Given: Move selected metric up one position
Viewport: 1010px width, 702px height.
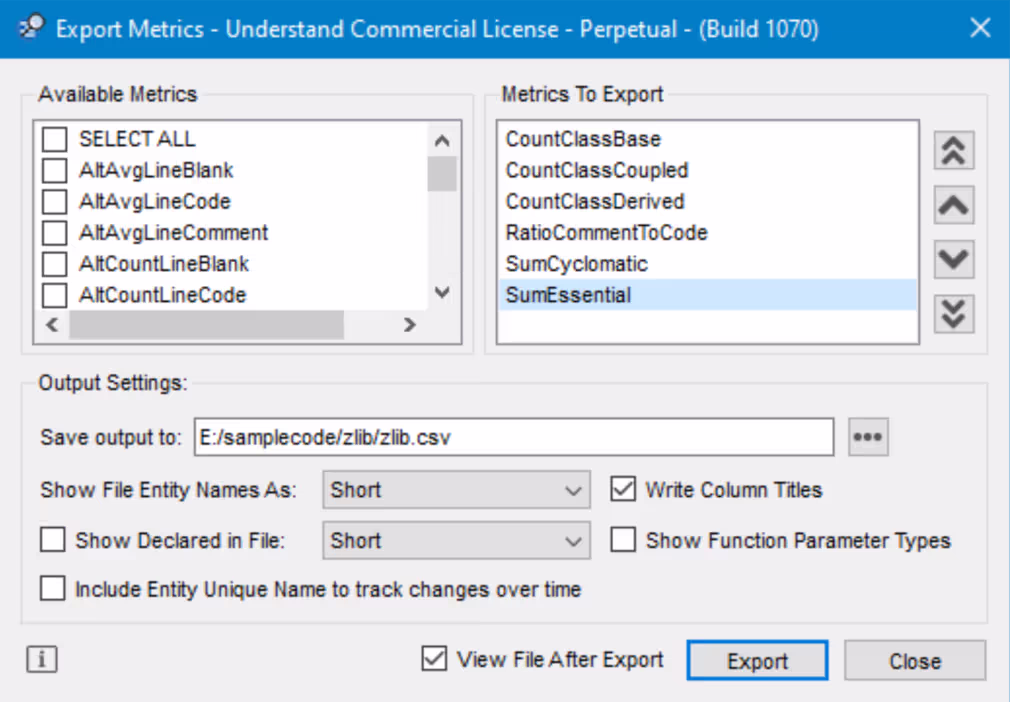Looking at the screenshot, I should tap(953, 205).
